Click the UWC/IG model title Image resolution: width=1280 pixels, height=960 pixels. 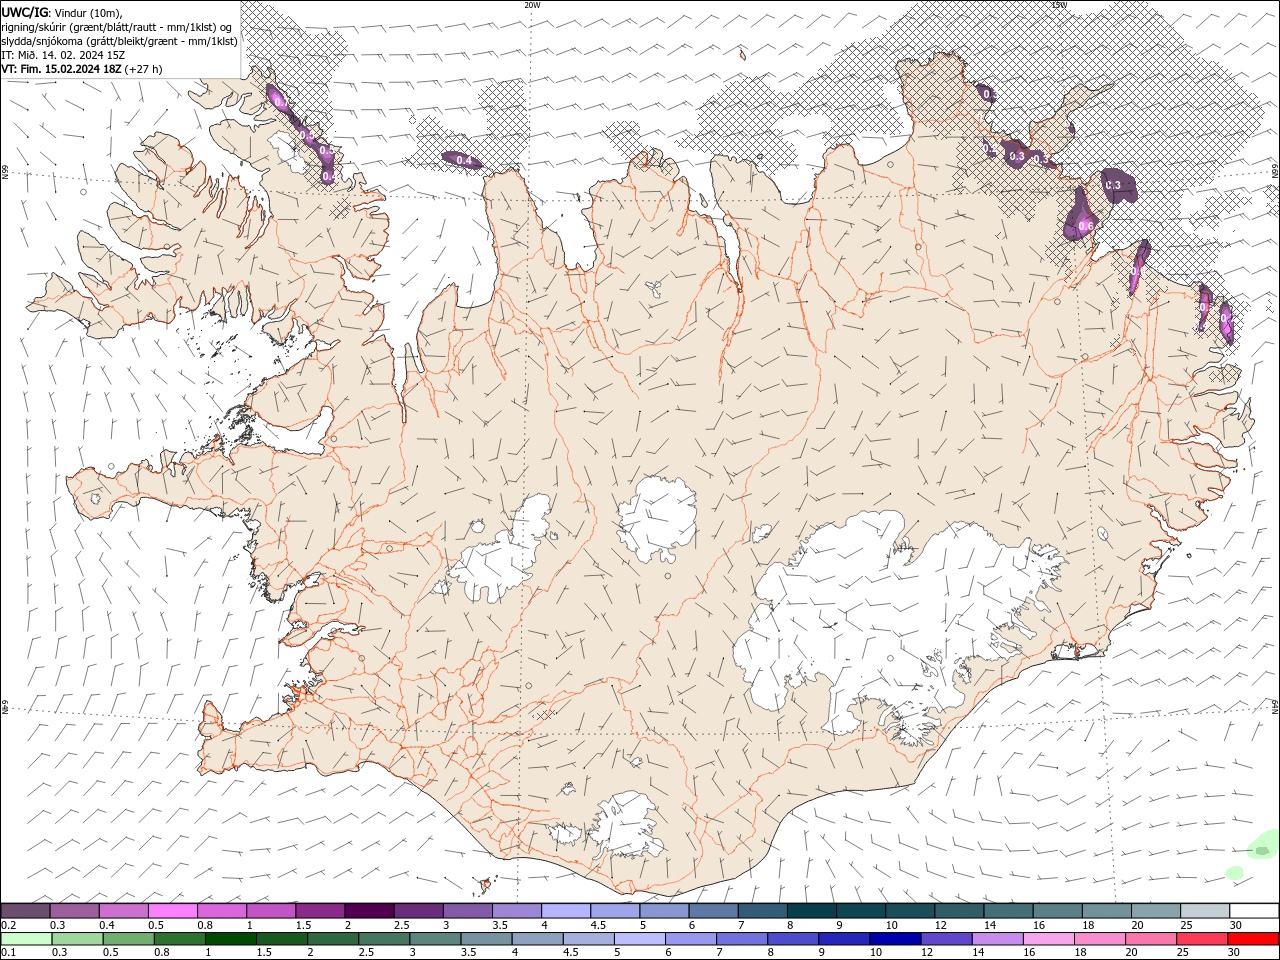24,12
